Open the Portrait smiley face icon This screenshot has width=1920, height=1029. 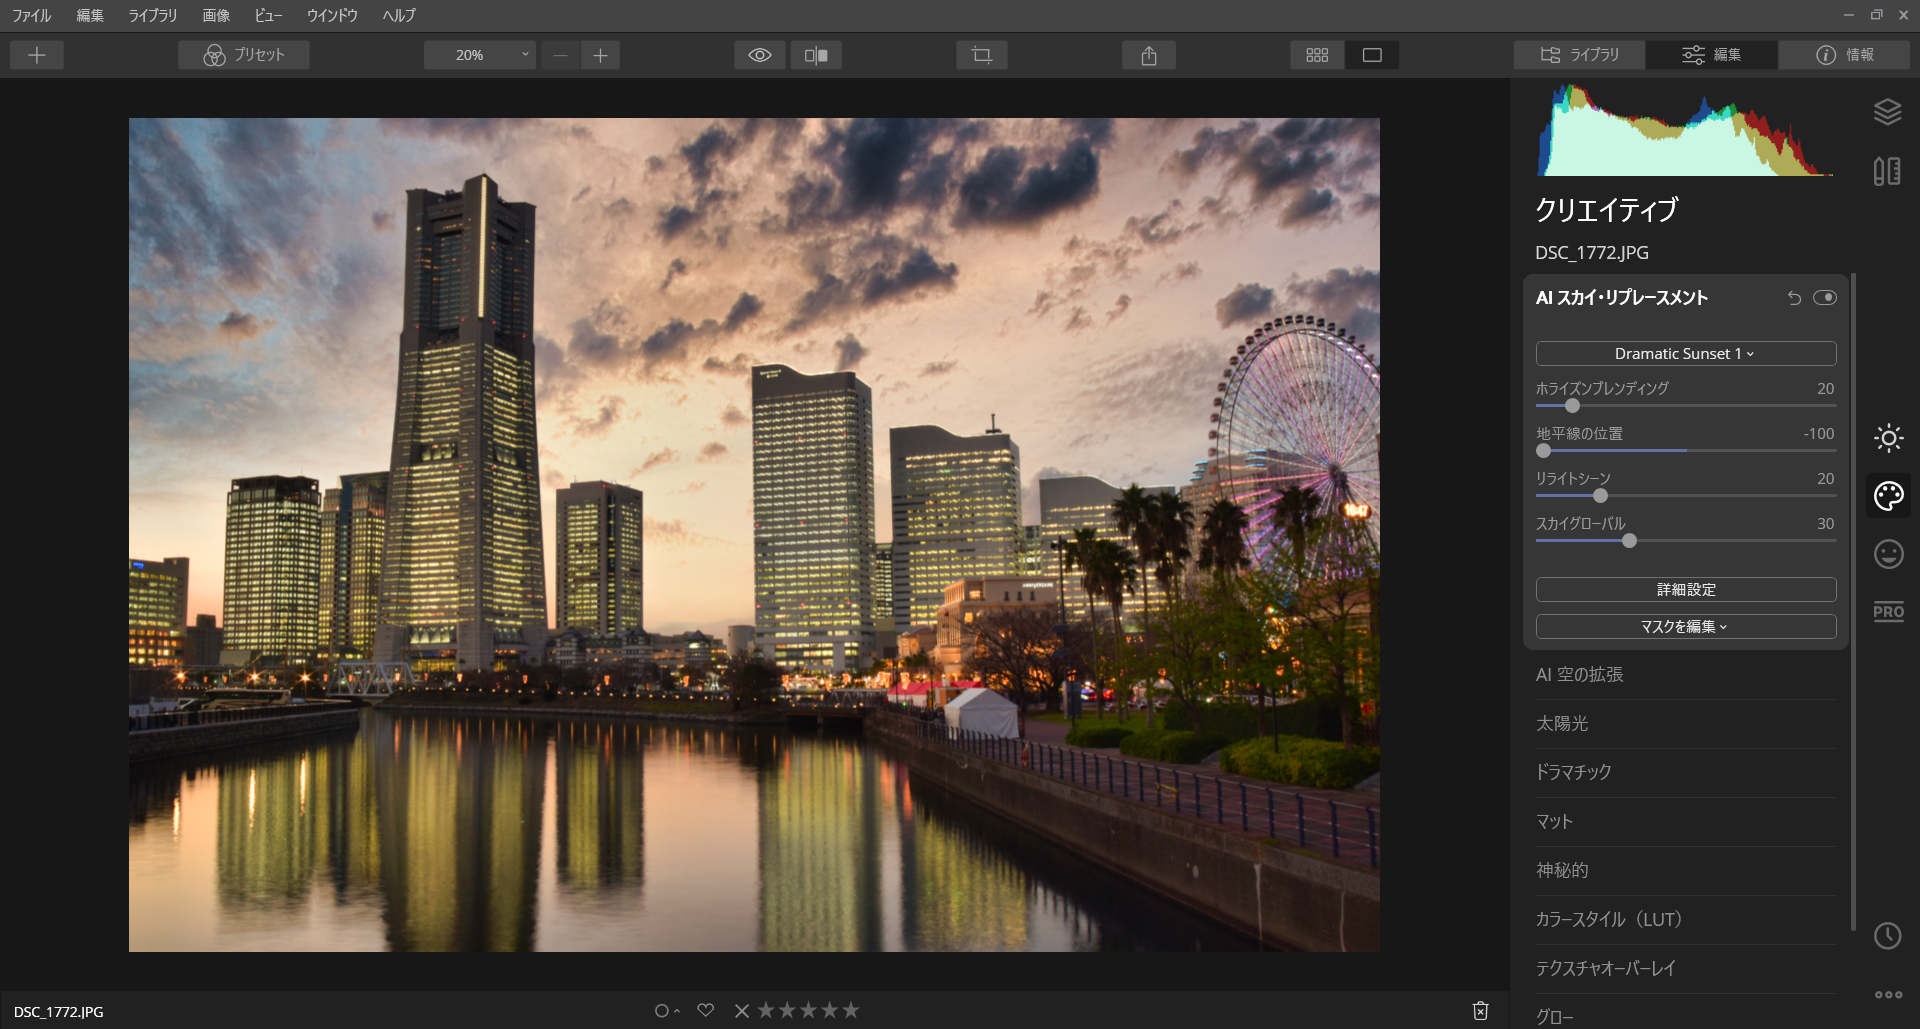1888,554
